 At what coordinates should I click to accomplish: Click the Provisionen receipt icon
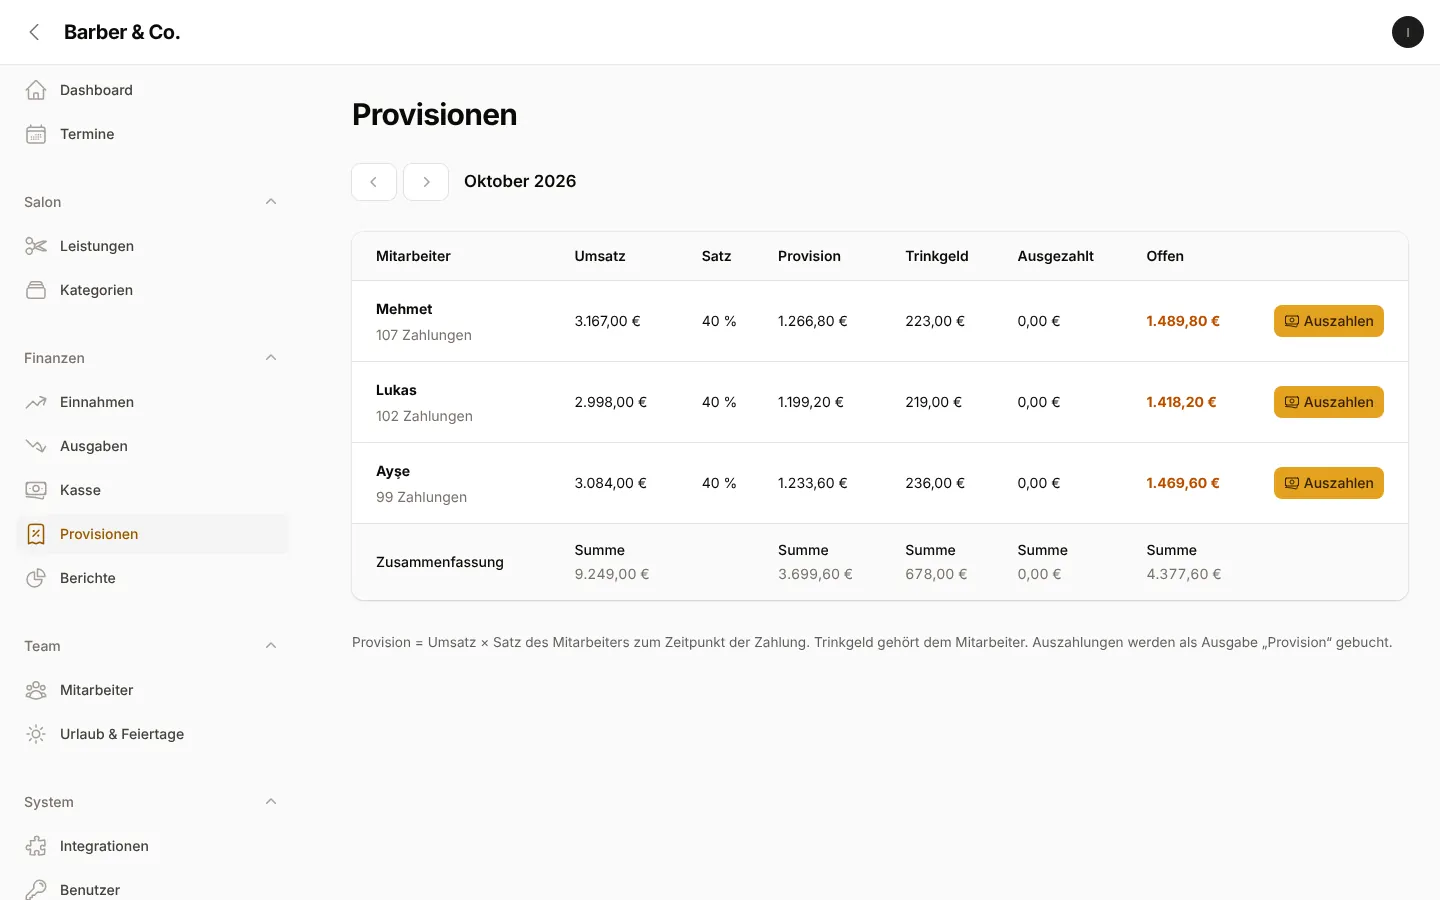36,534
